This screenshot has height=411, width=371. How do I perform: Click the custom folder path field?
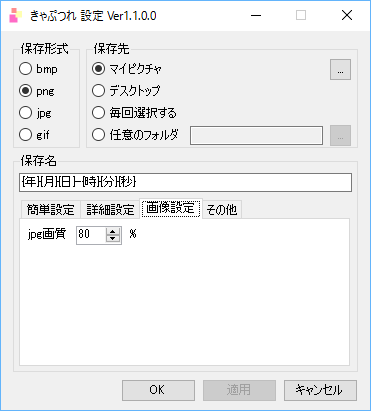point(256,135)
